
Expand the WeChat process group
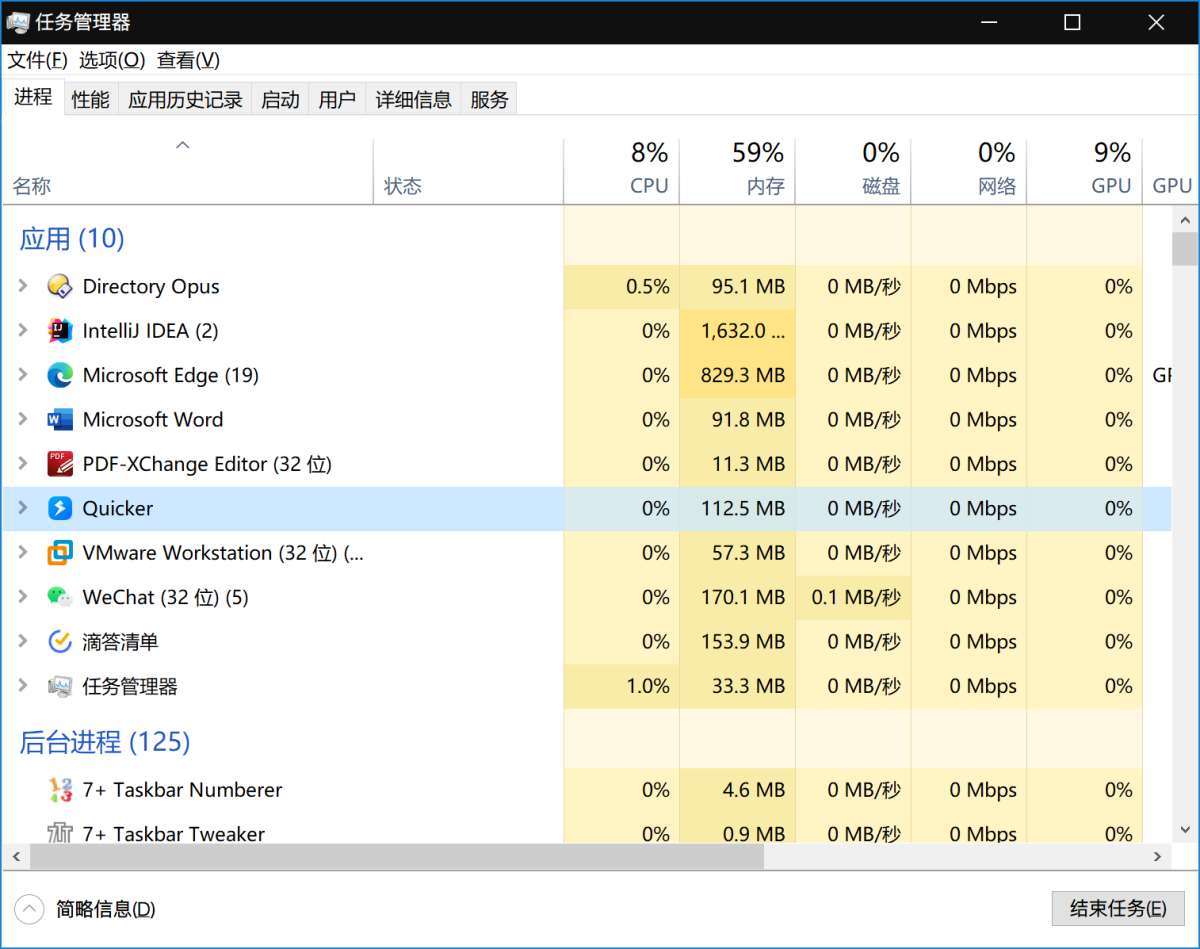[x=23, y=597]
